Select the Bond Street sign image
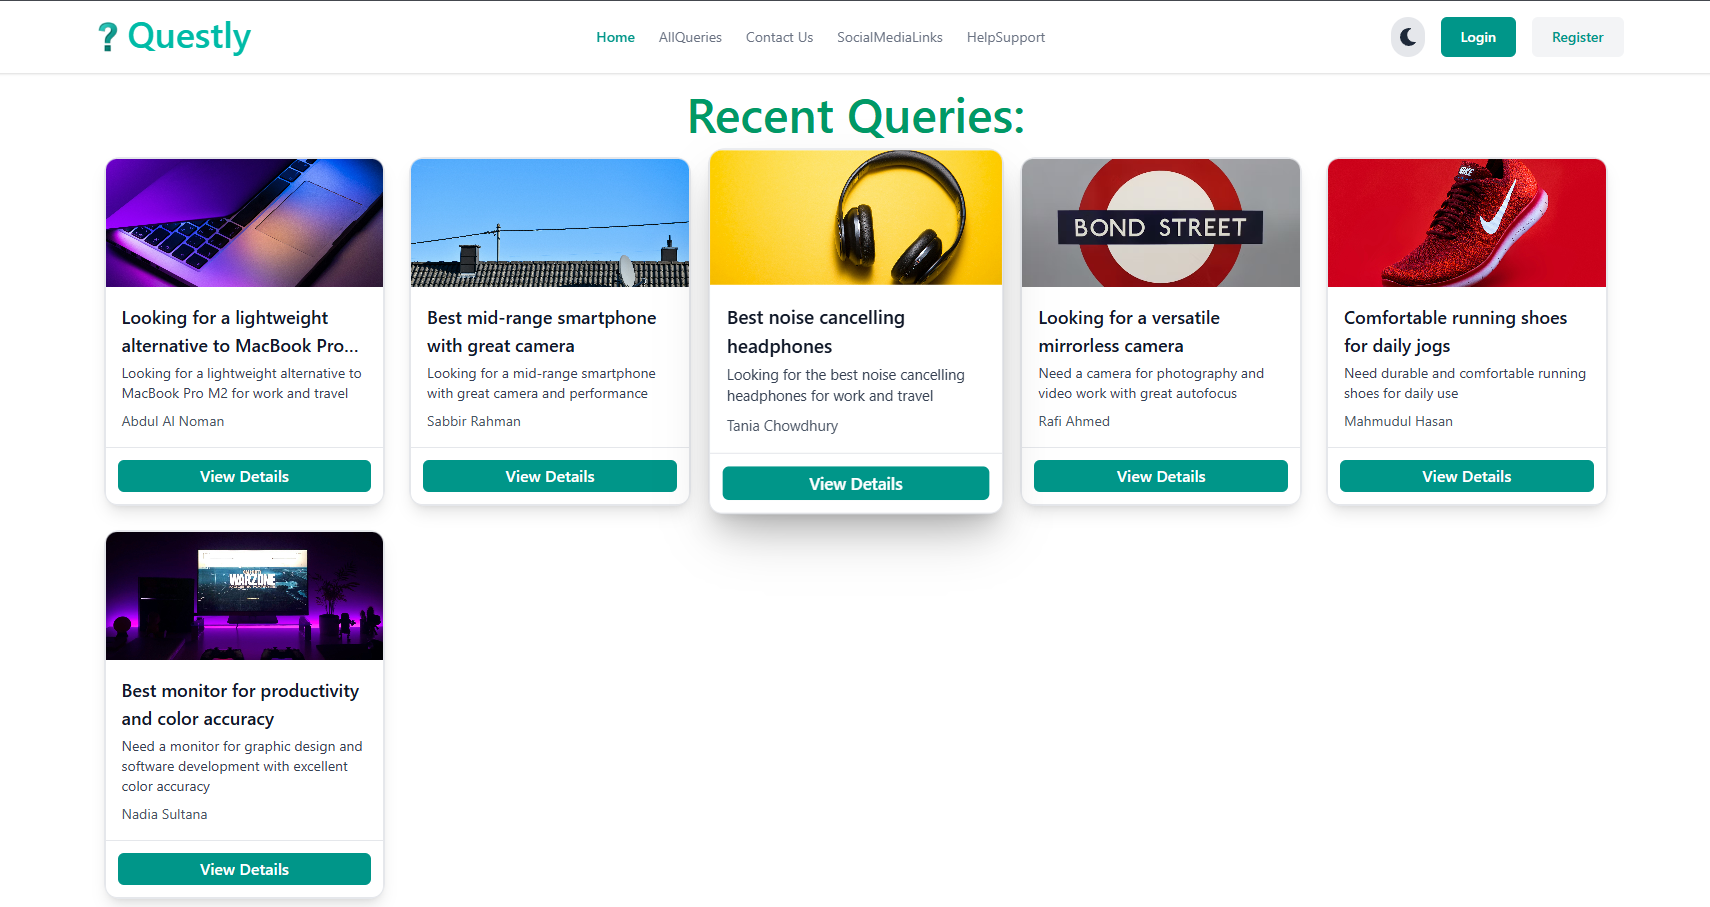The height and width of the screenshot is (907, 1710). (x=1160, y=223)
